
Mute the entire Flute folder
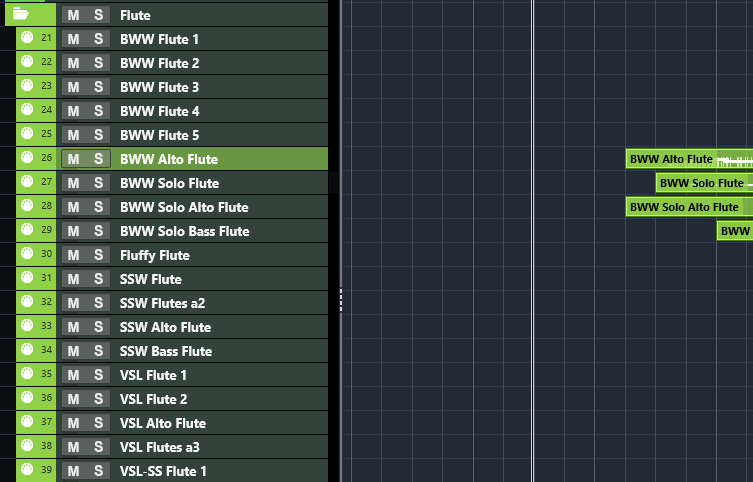coord(73,15)
